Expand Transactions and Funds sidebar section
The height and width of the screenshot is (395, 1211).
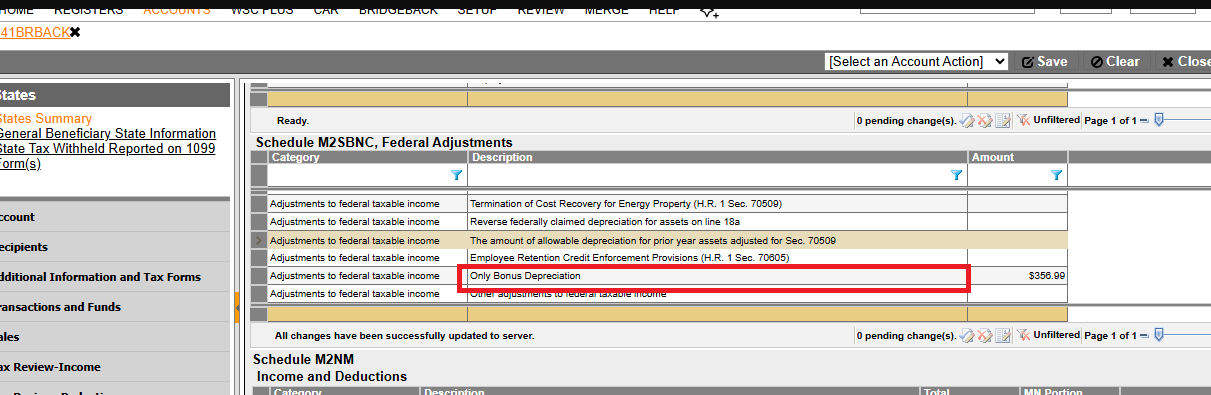(x=115, y=307)
